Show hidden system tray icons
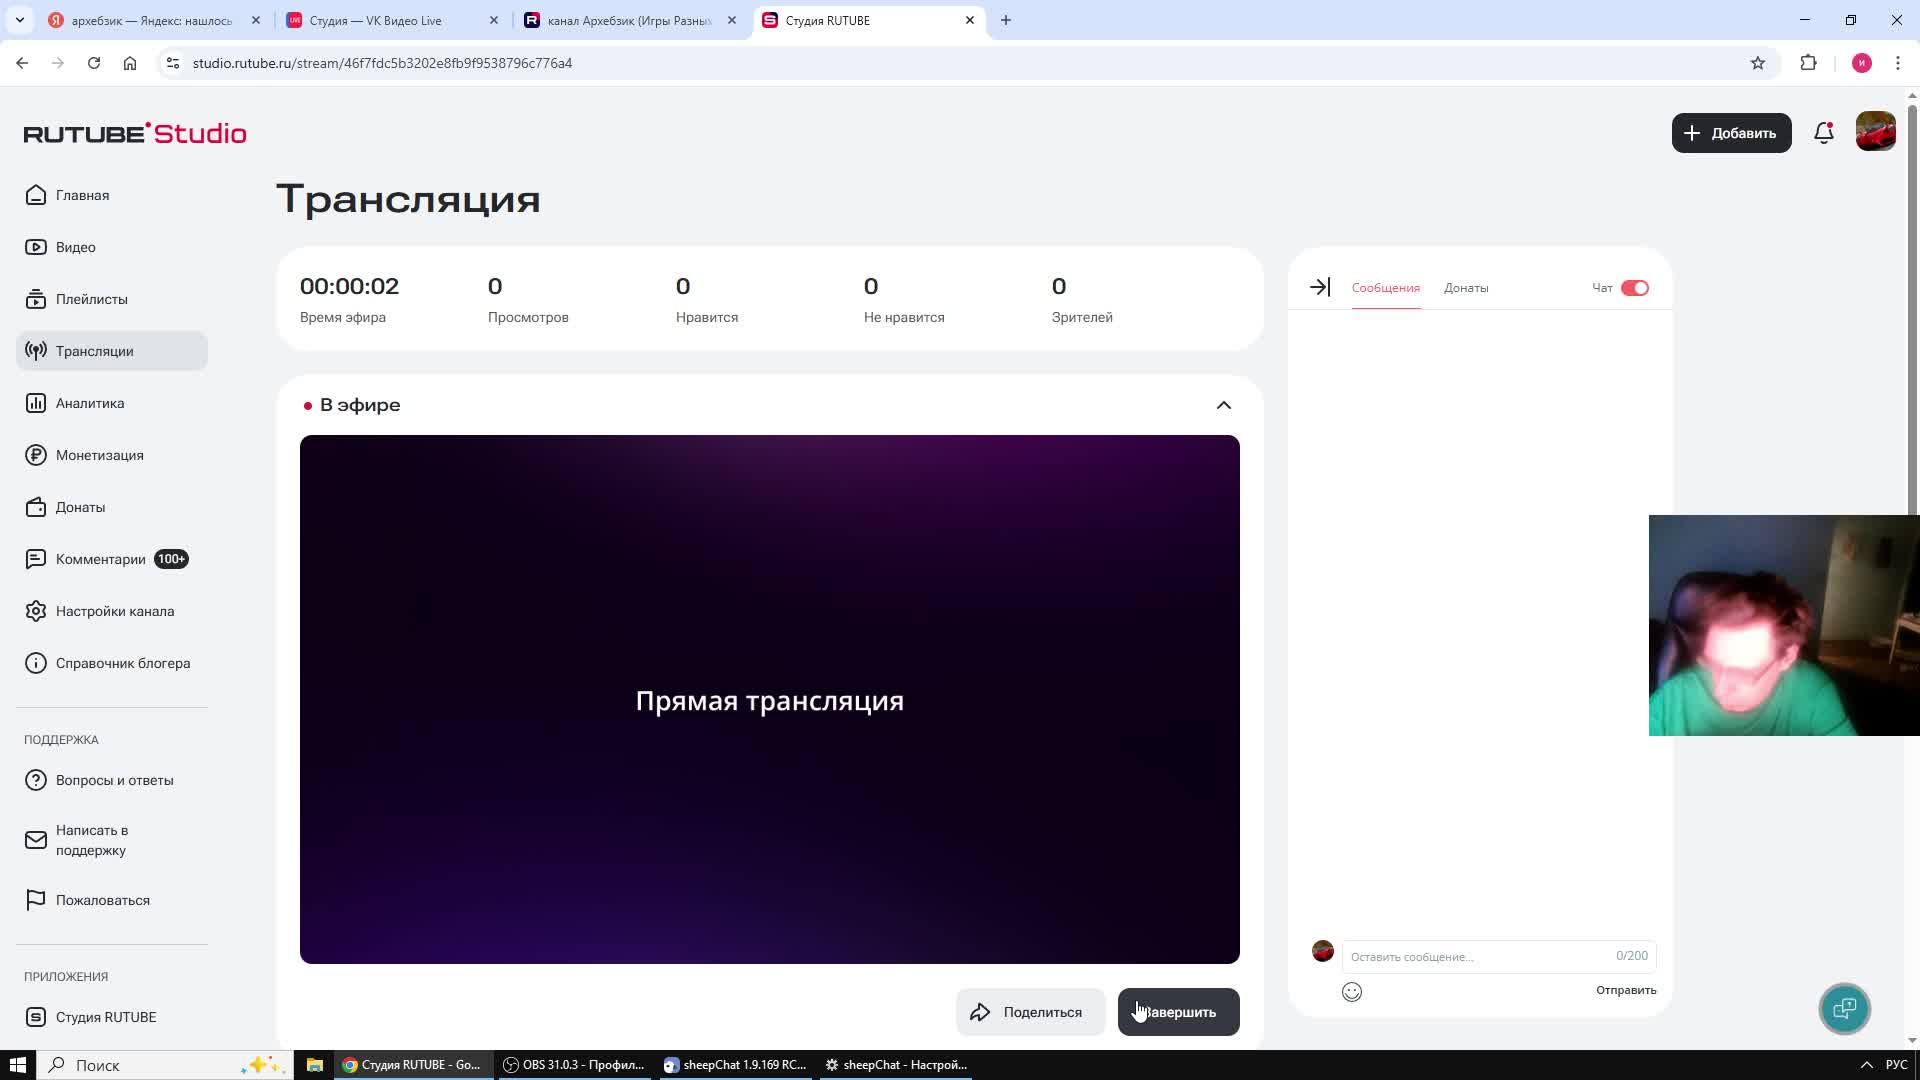 tap(1866, 1065)
